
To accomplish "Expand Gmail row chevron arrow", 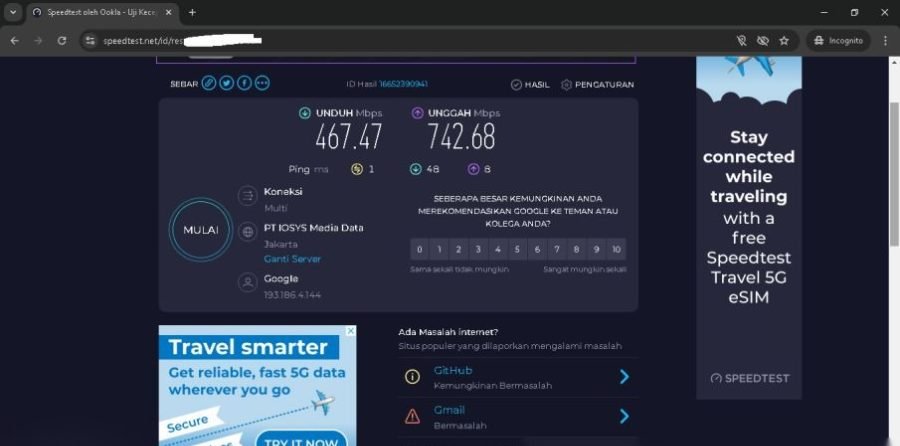I will point(624,416).
